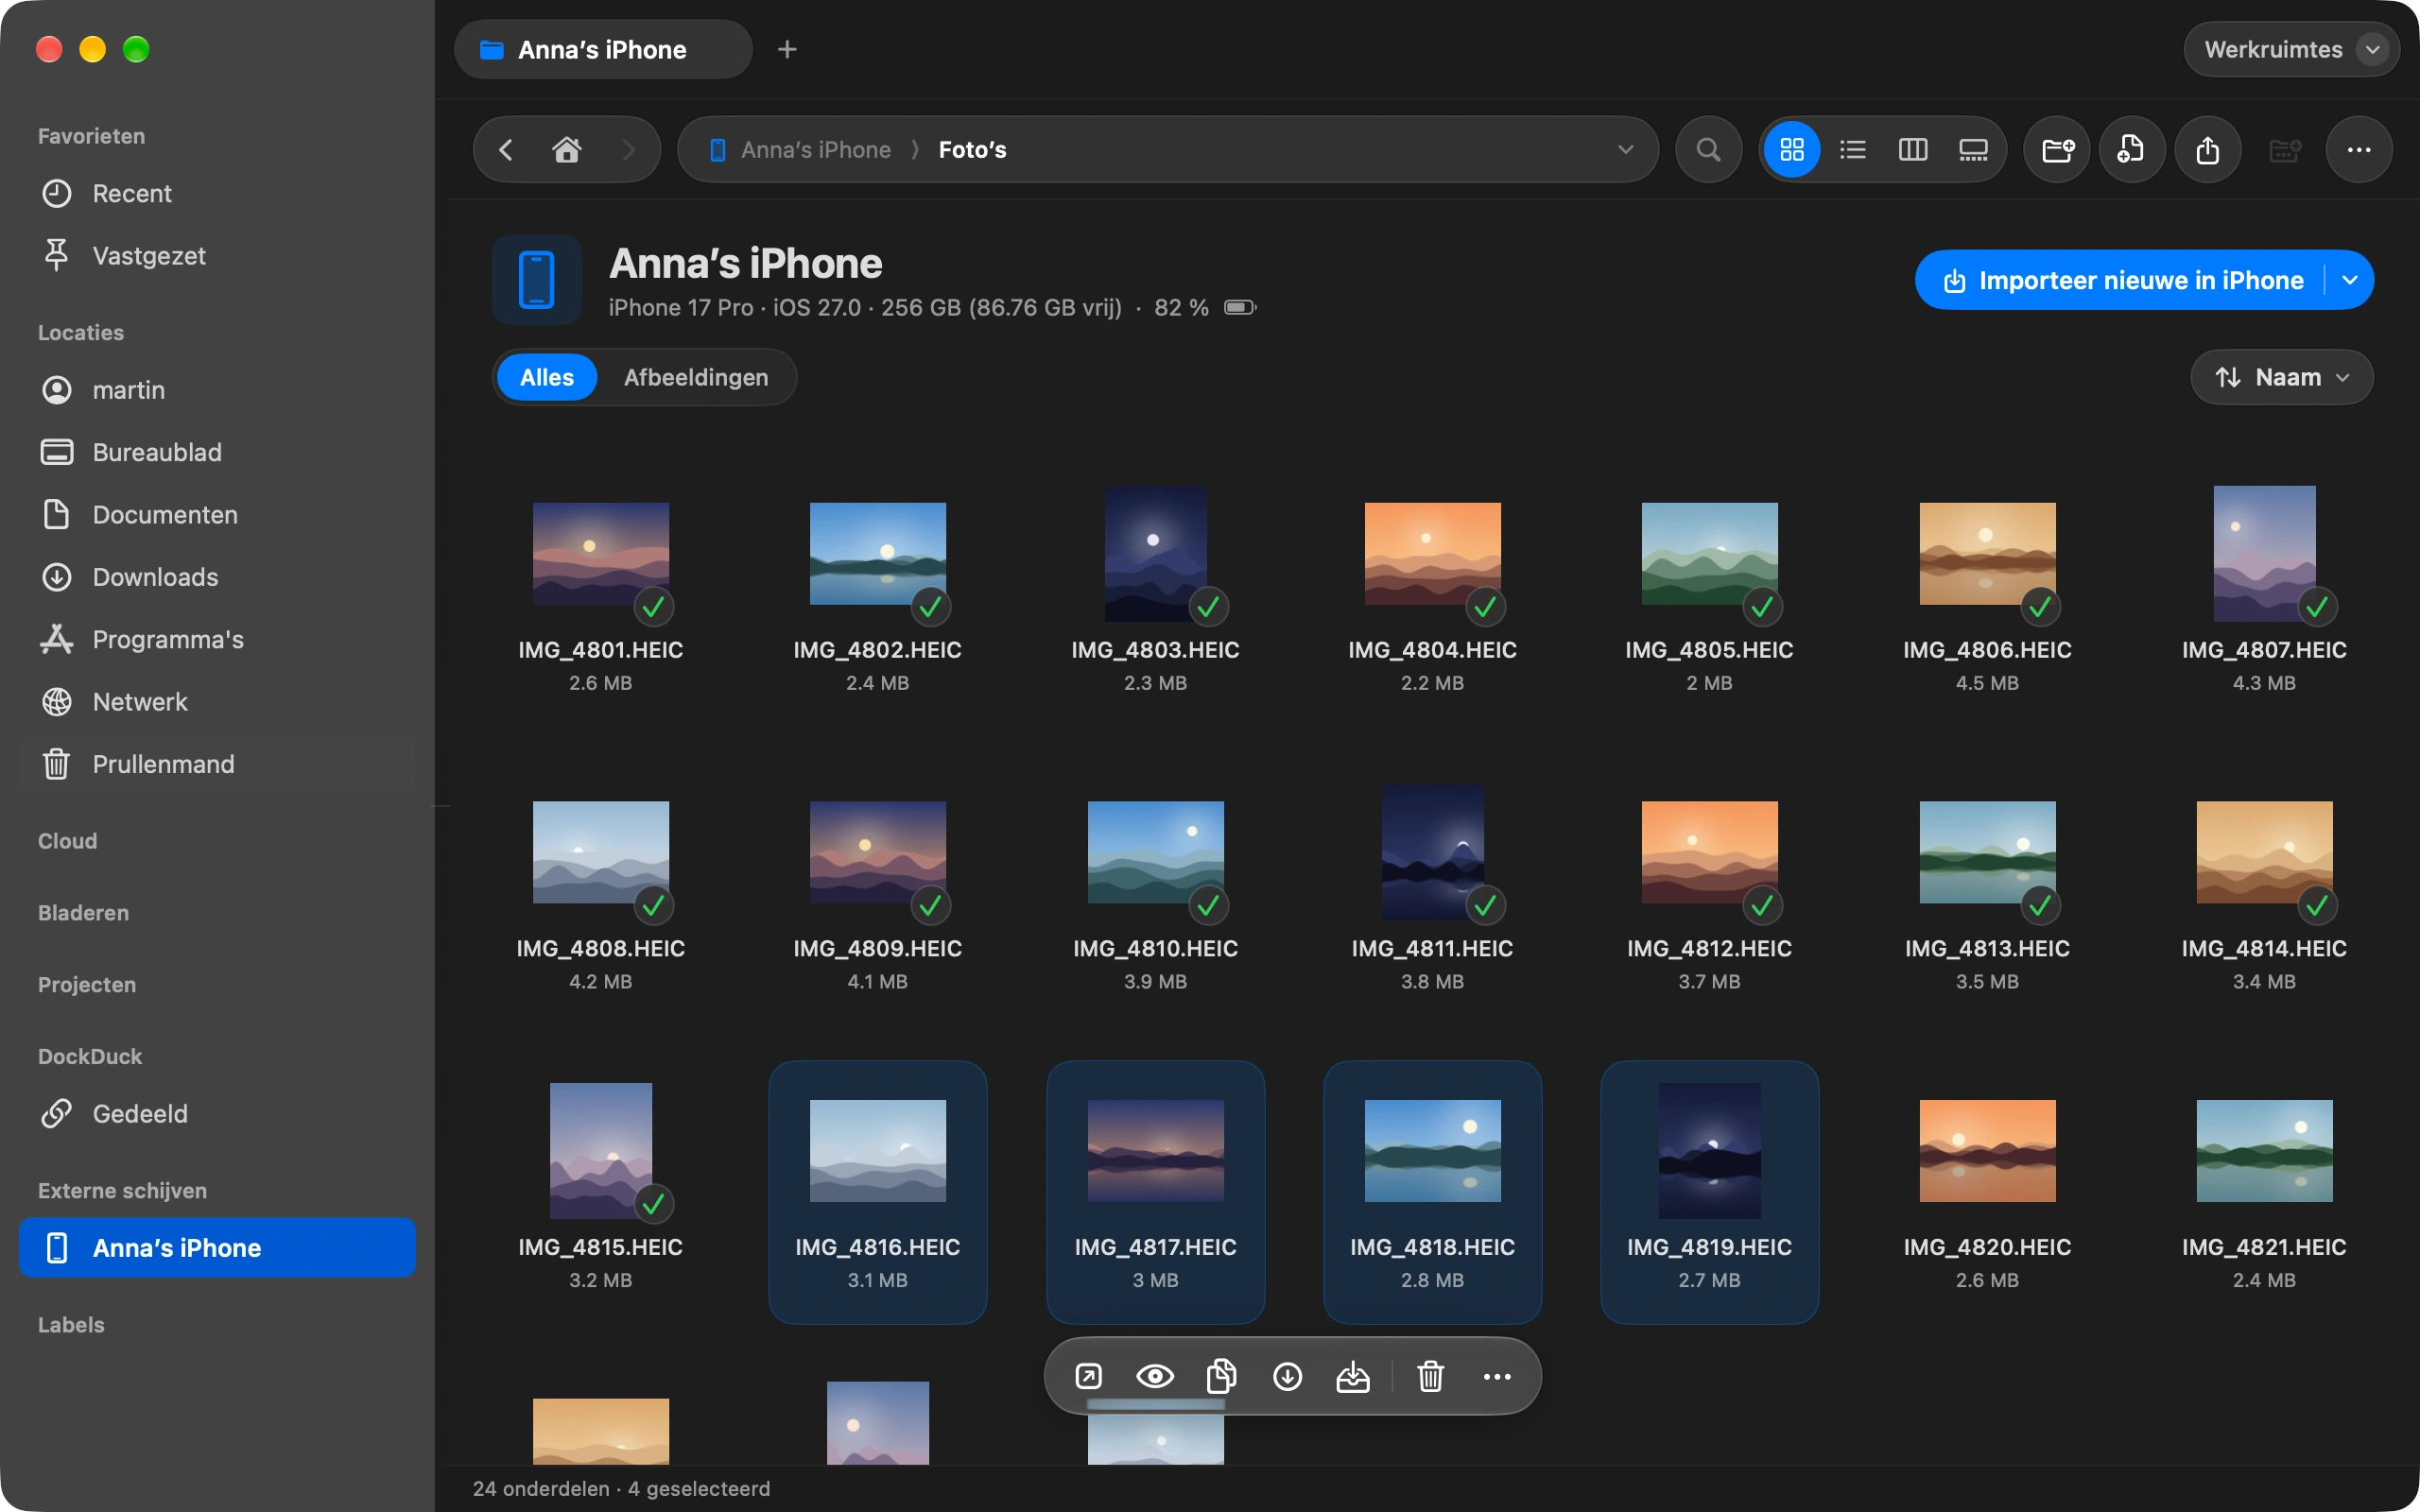Go forward with the right chevron
The width and height of the screenshot is (2420, 1512).
(628, 150)
